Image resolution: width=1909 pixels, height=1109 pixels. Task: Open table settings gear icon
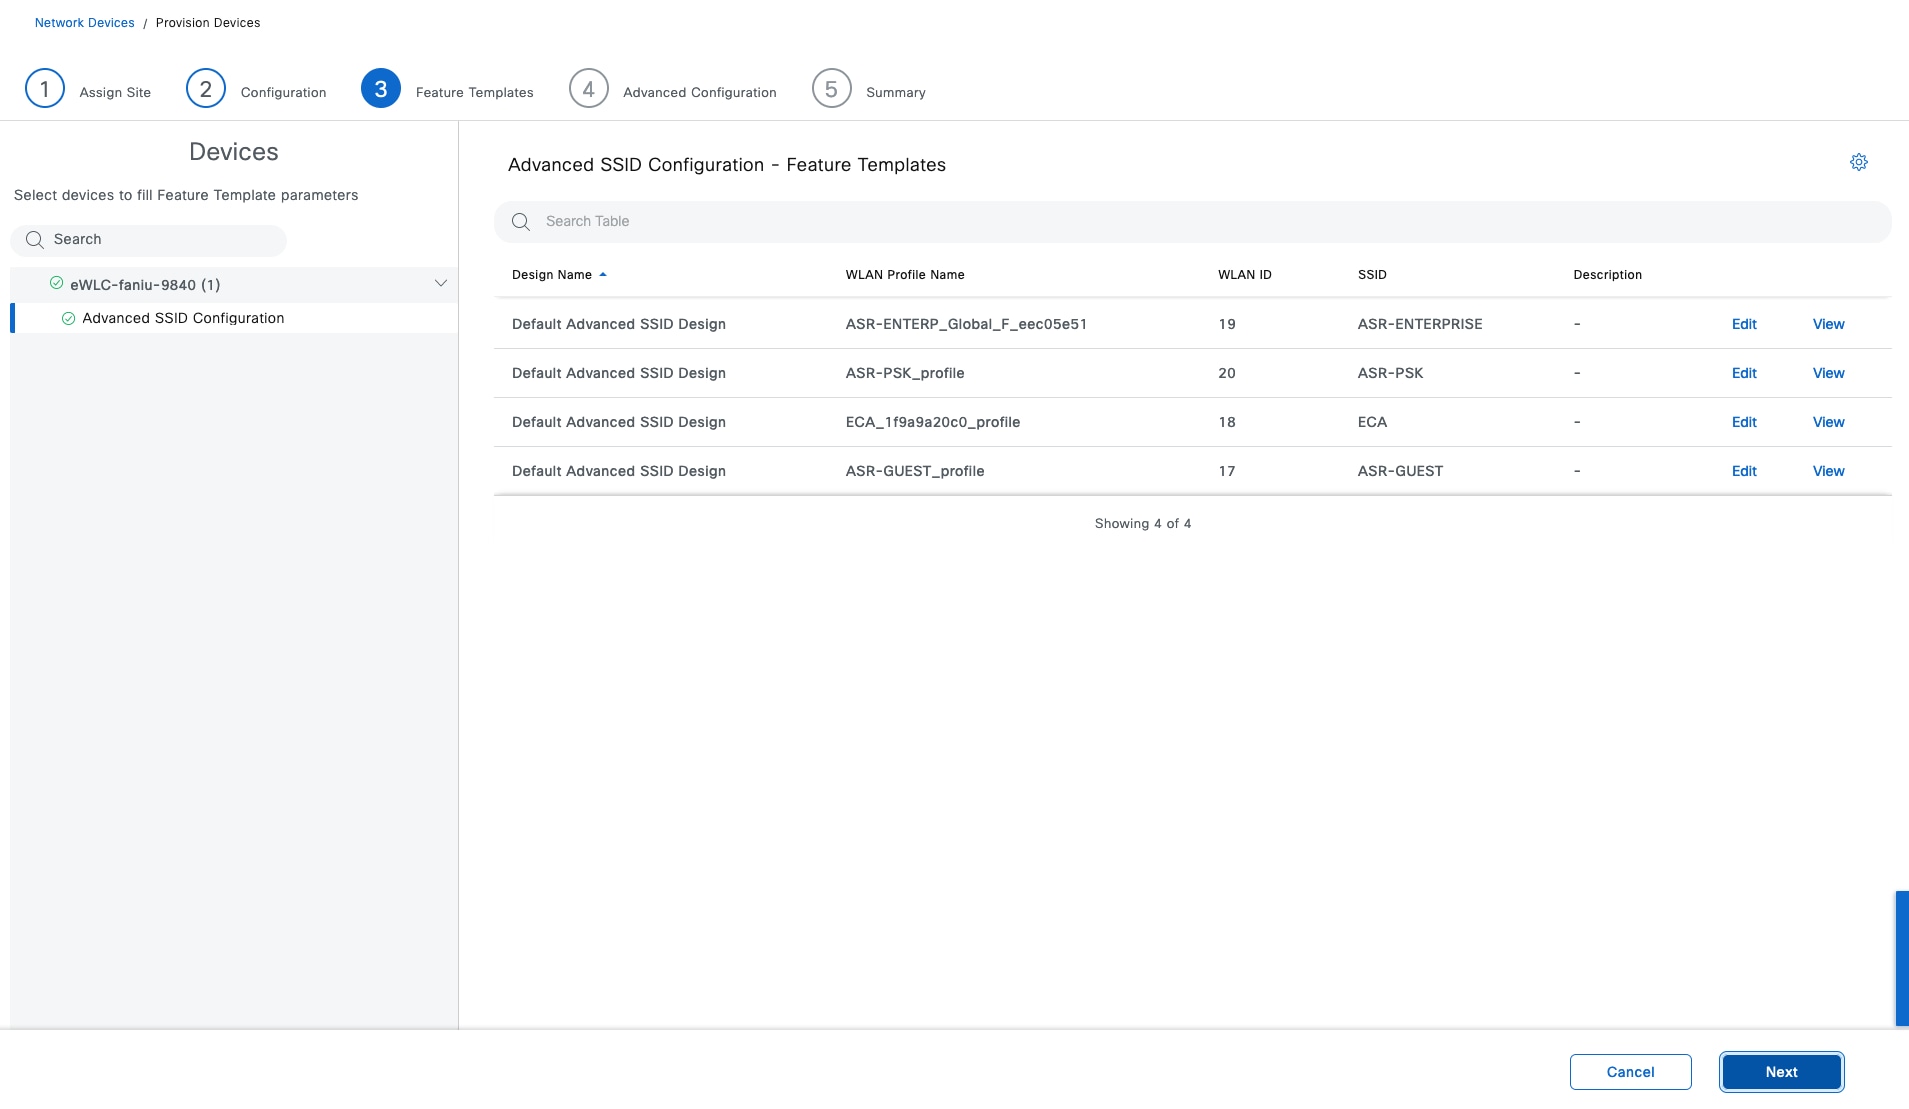pos(1858,162)
